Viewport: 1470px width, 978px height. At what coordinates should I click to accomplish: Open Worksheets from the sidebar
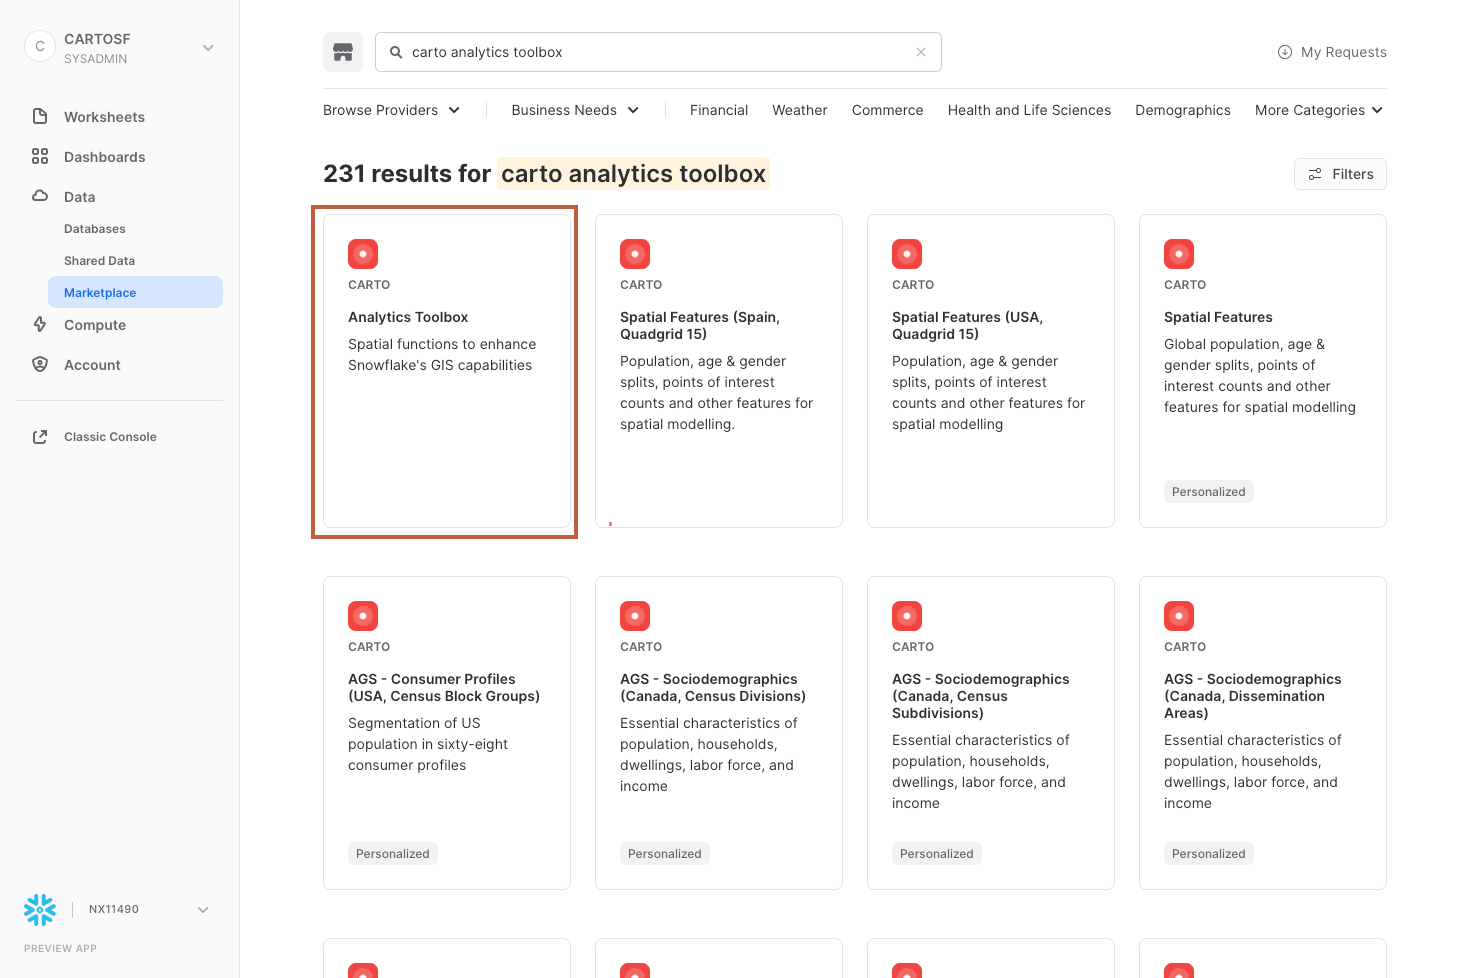(104, 117)
